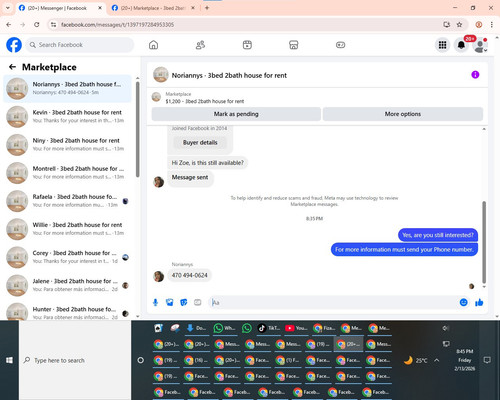Click the message text field
The image size is (500, 400).
333,302
